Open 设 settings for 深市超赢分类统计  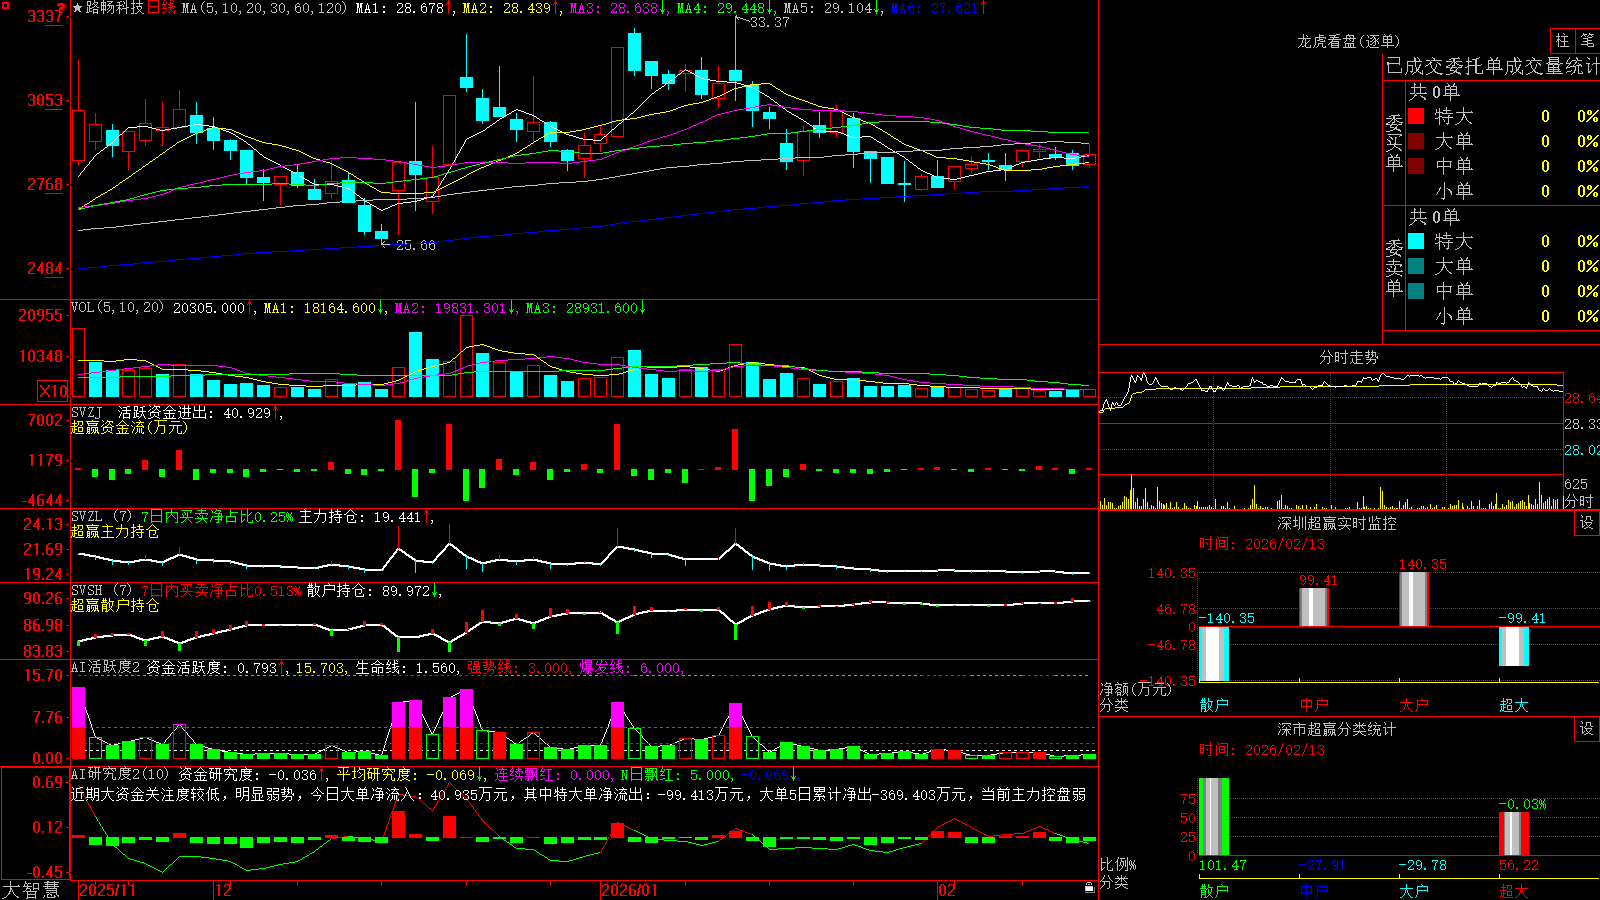point(1587,729)
